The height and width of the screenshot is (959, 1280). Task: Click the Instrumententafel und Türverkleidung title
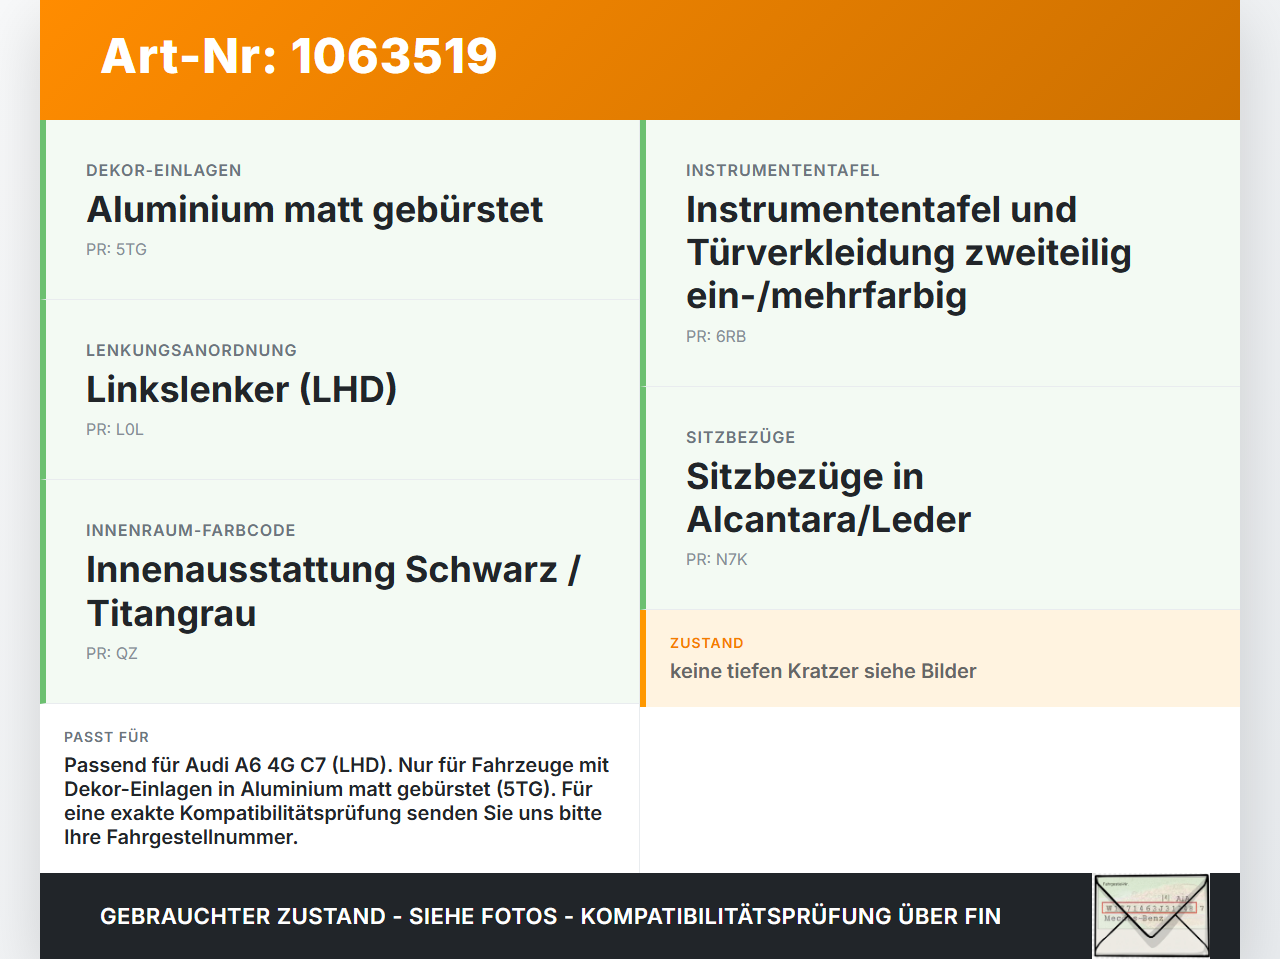[909, 252]
